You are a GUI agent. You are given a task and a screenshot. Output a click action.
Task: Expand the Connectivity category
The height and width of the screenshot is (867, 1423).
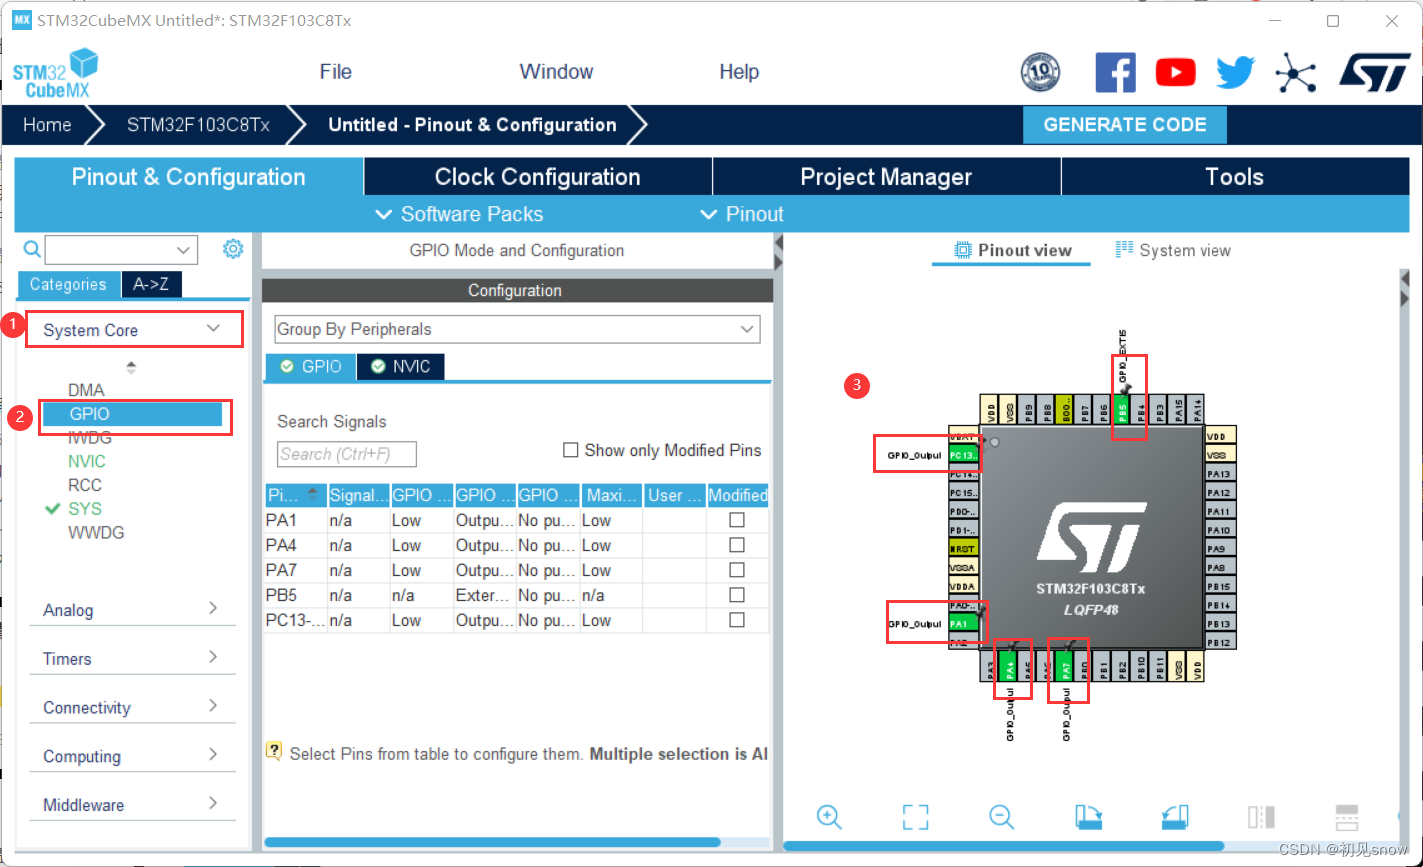(x=132, y=707)
